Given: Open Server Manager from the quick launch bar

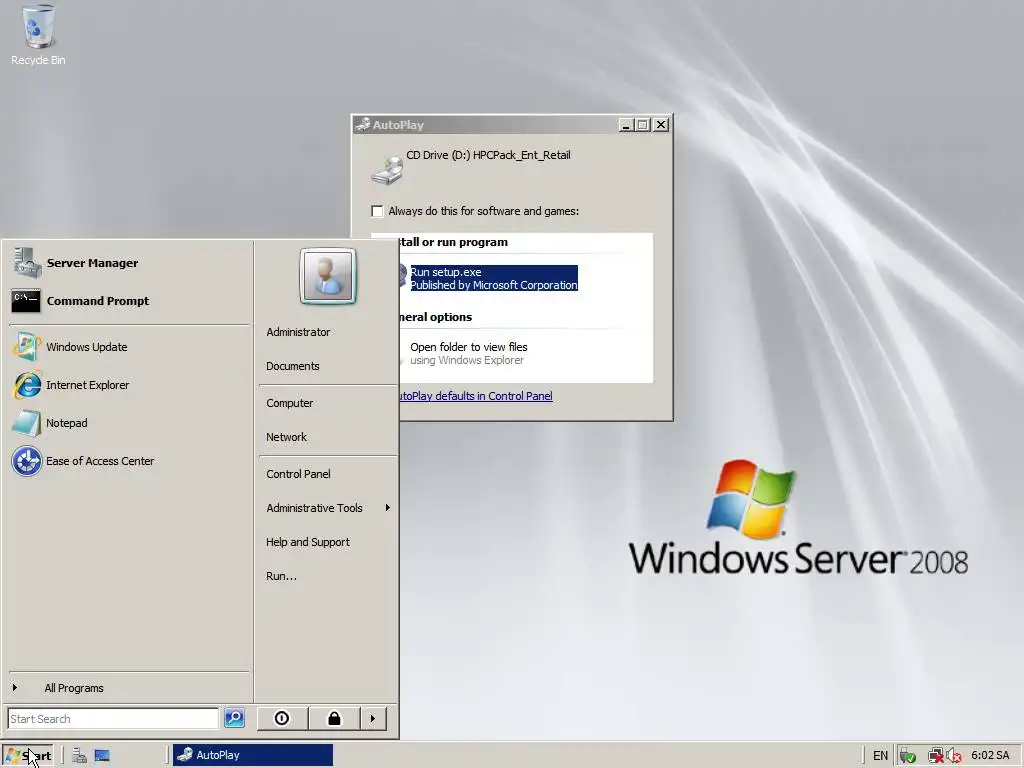Looking at the screenshot, I should (x=80, y=756).
